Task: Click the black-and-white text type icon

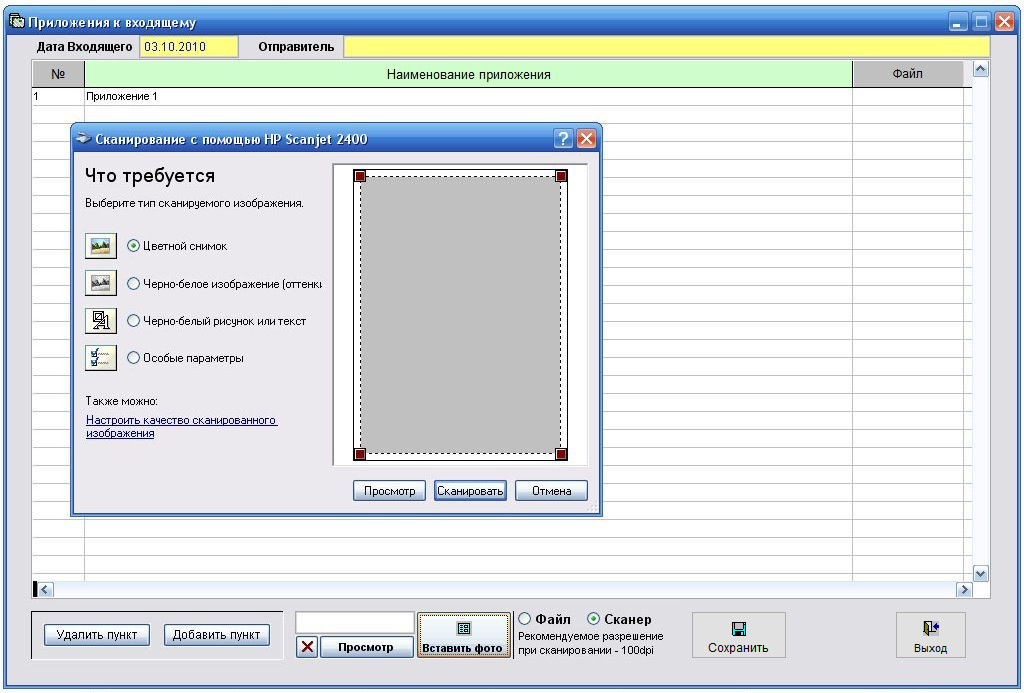Action: coord(101,321)
